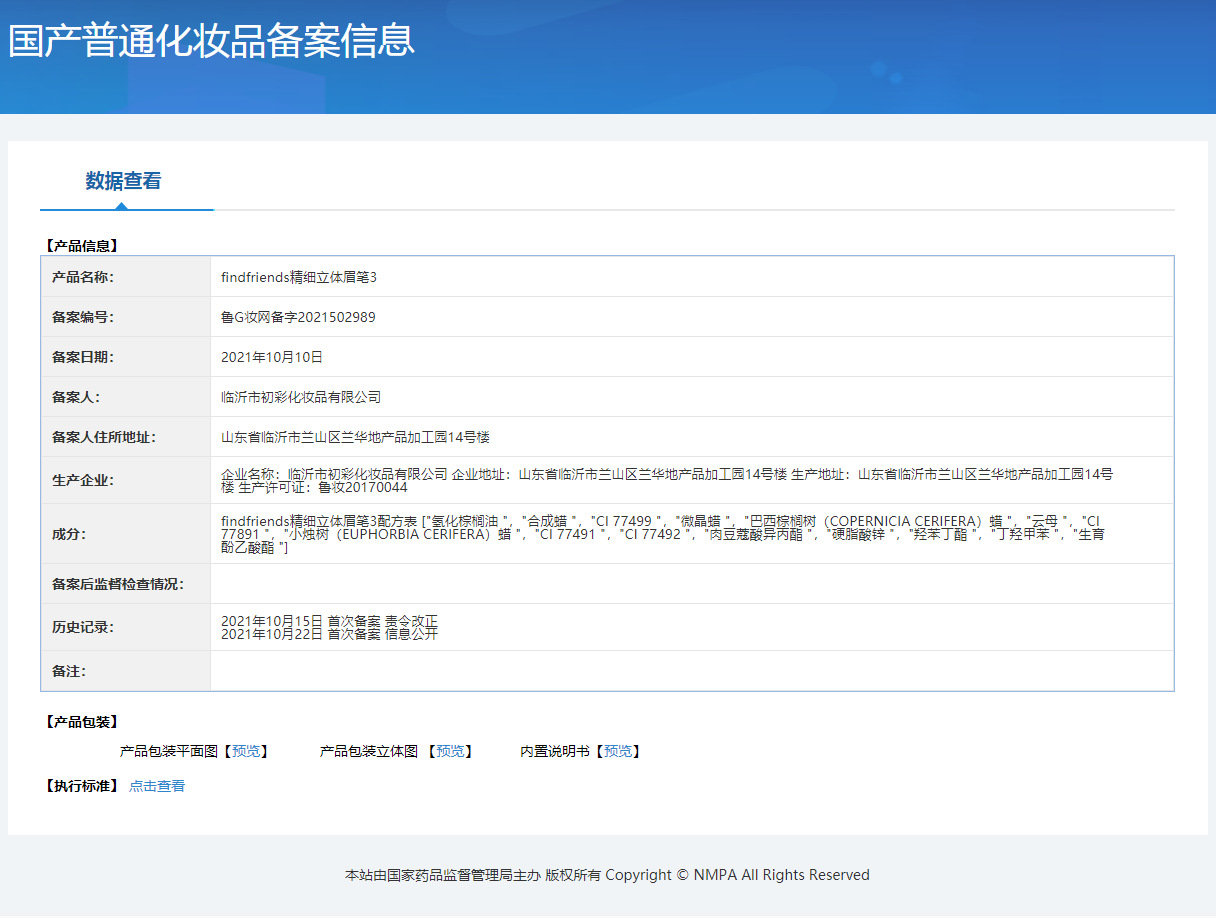
Task: Open 产品包装立体图 预览 link
Action: pos(449,751)
